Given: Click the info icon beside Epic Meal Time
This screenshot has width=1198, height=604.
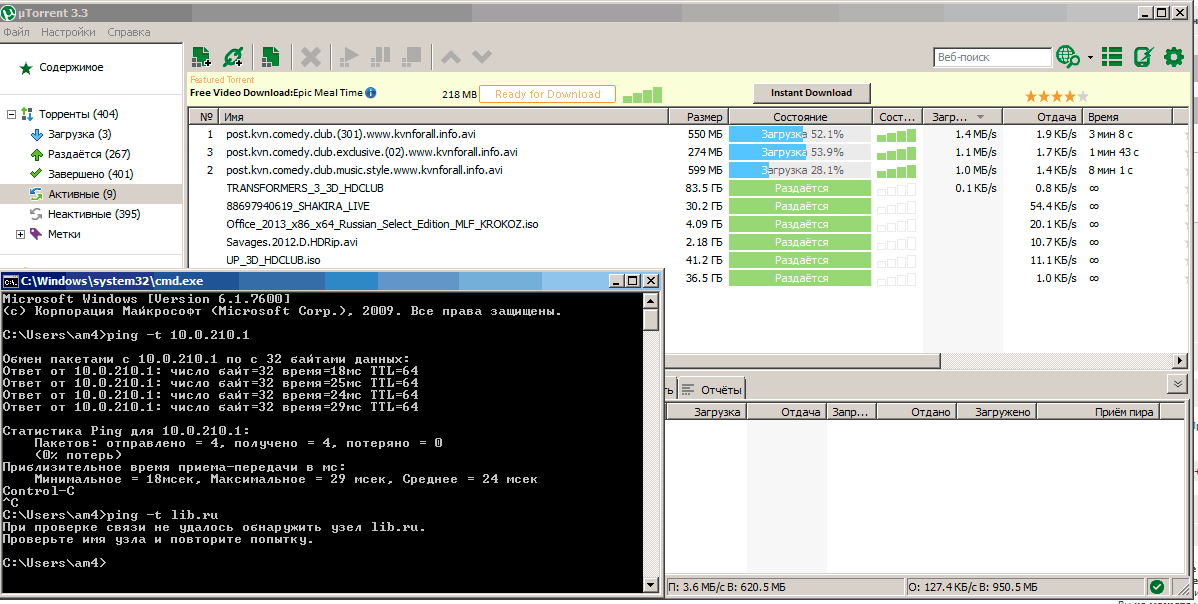Looking at the screenshot, I should (x=371, y=93).
